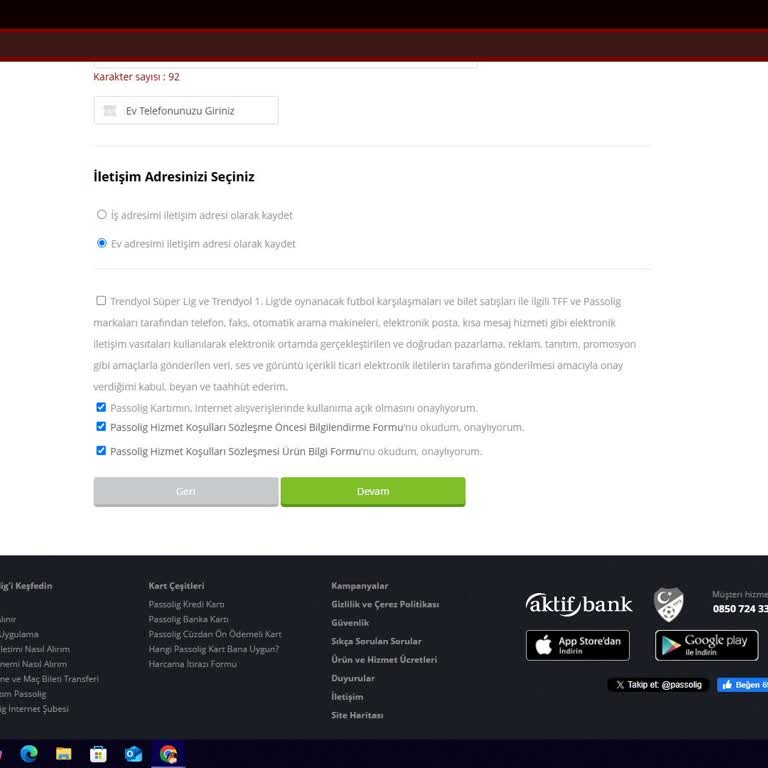Launch Microsoft Store from the taskbar
This screenshot has height=768, width=768.
[98, 753]
